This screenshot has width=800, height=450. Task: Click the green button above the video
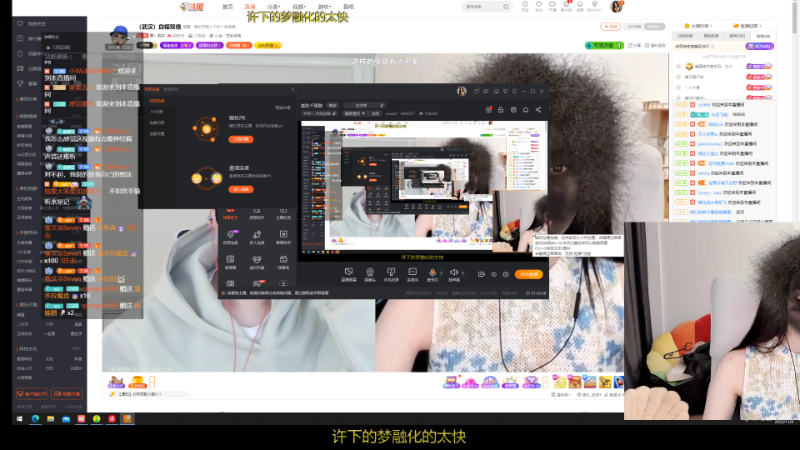pyautogui.click(x=604, y=45)
